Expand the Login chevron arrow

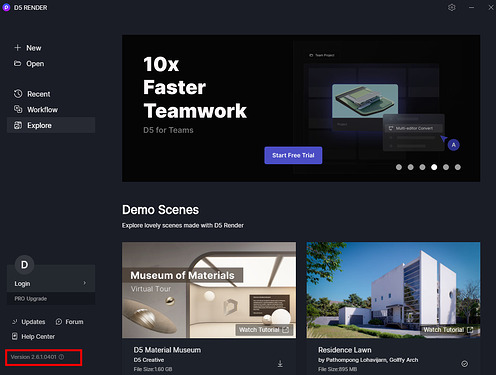pos(85,283)
